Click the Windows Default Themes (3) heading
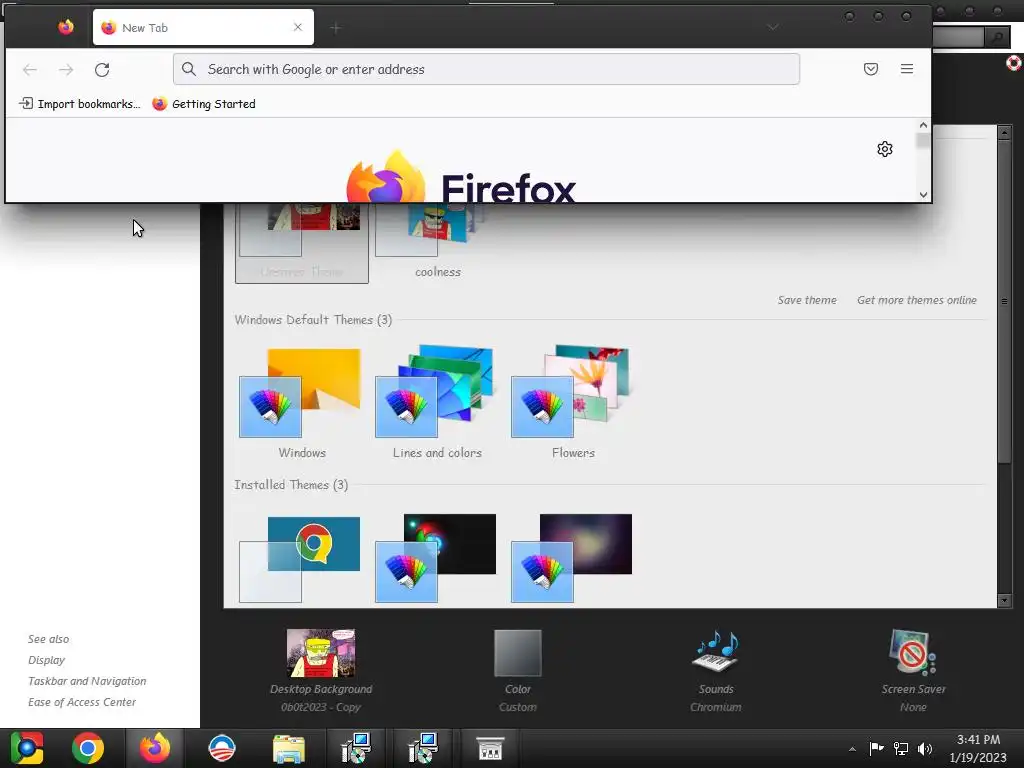The width and height of the screenshot is (1024, 768). pyautogui.click(x=313, y=320)
